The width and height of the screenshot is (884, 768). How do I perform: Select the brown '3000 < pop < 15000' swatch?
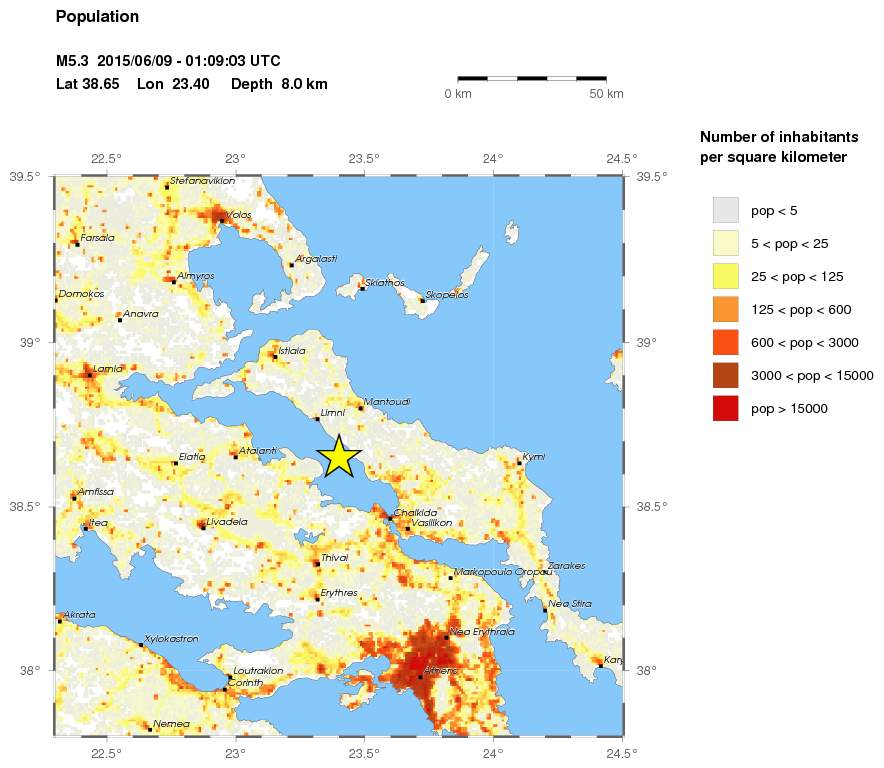tap(725, 375)
